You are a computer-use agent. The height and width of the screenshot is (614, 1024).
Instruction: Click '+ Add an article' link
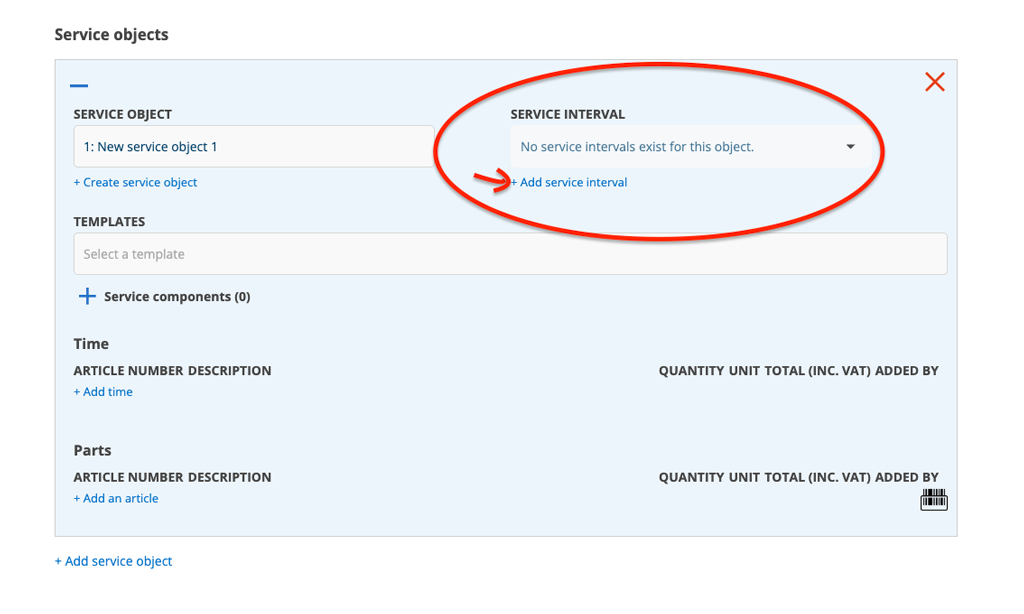116,498
